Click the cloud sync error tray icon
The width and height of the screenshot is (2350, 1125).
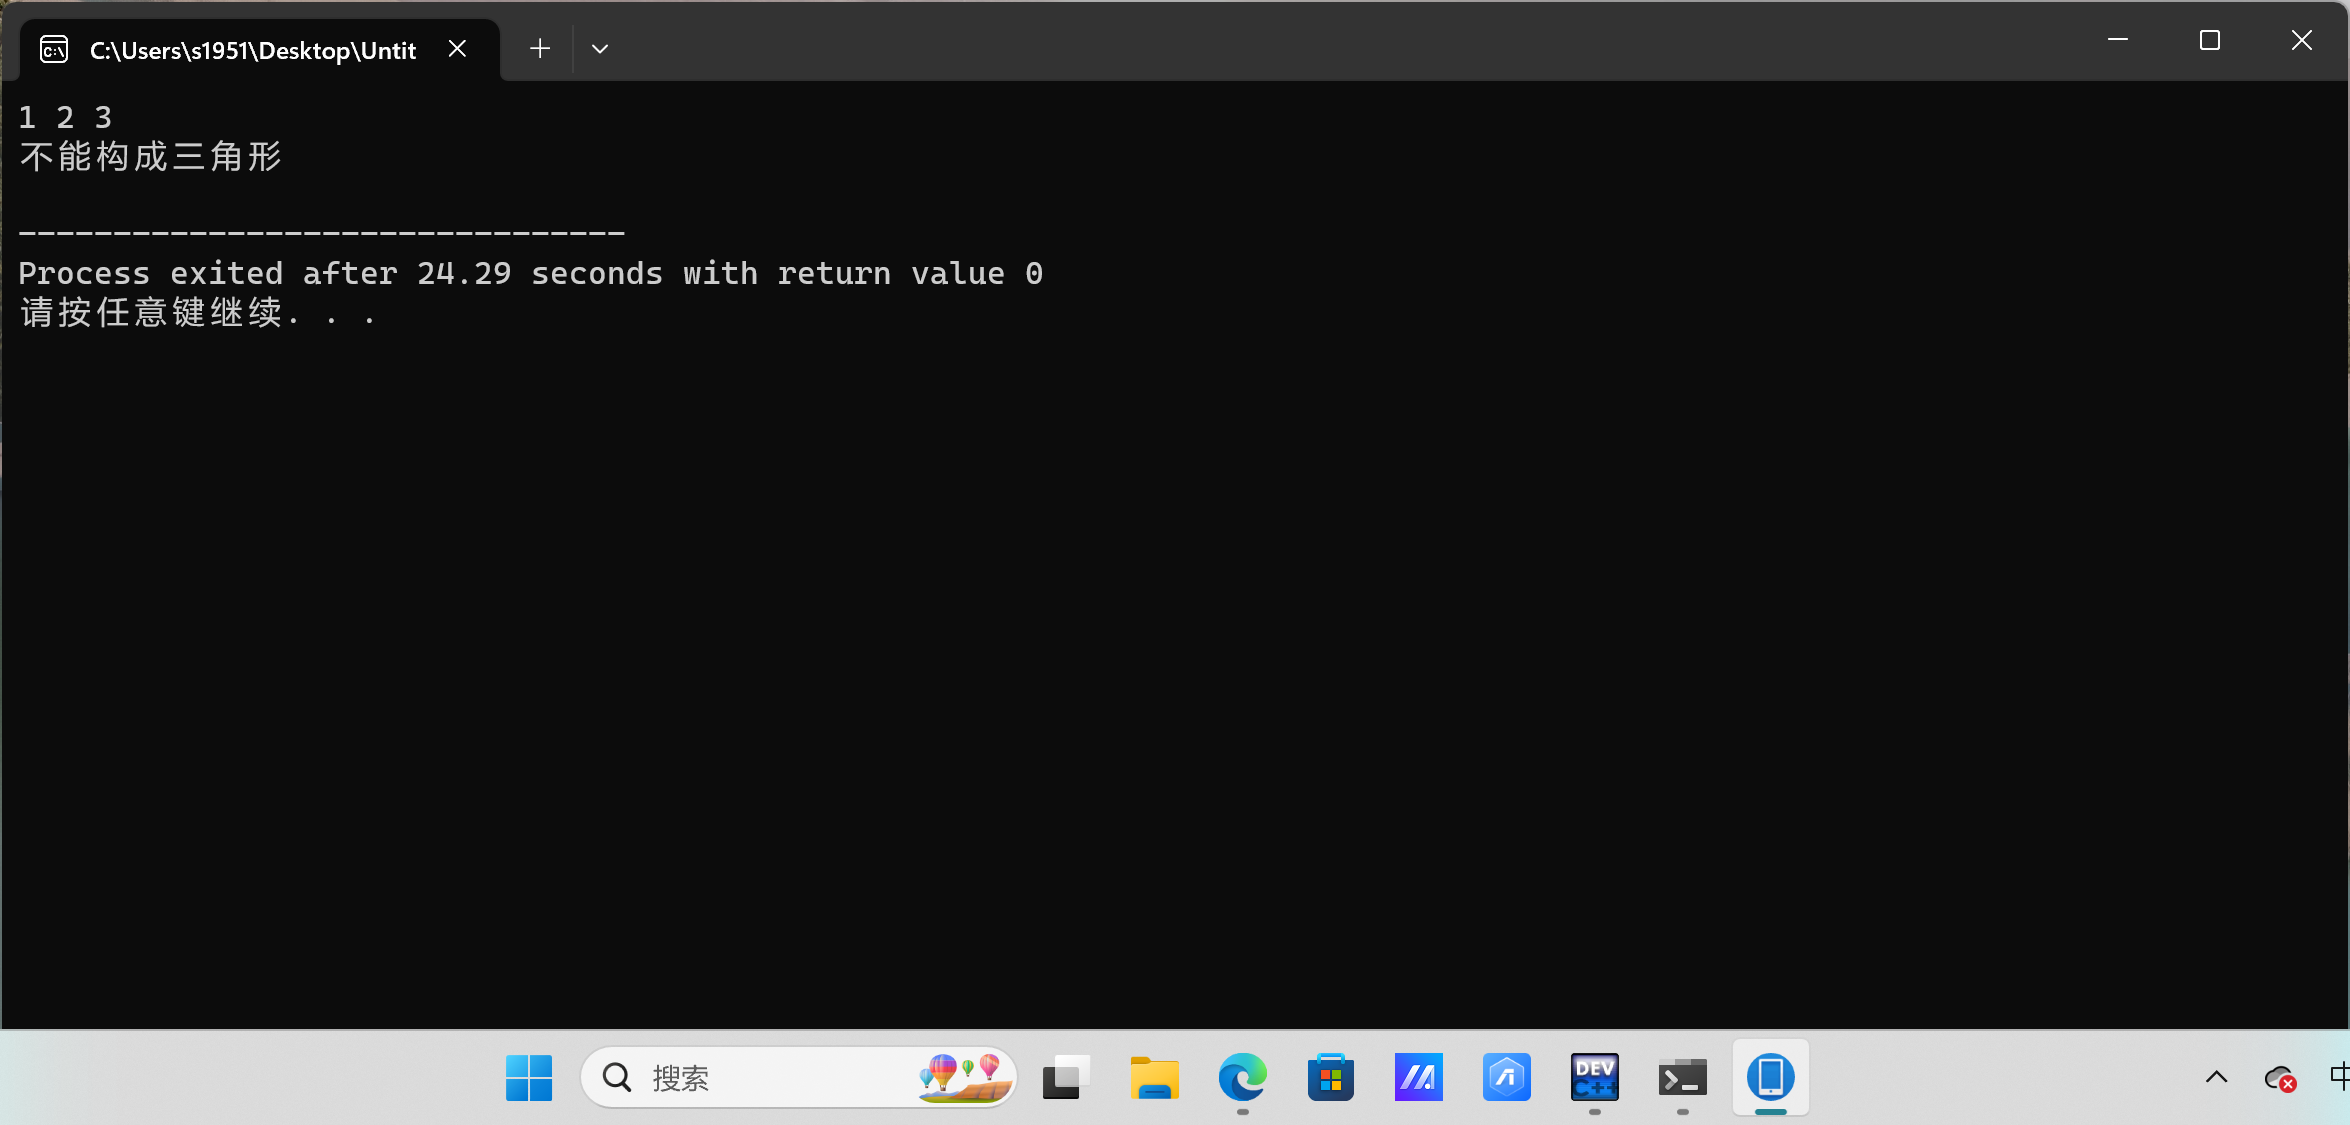pyautogui.click(x=2279, y=1077)
